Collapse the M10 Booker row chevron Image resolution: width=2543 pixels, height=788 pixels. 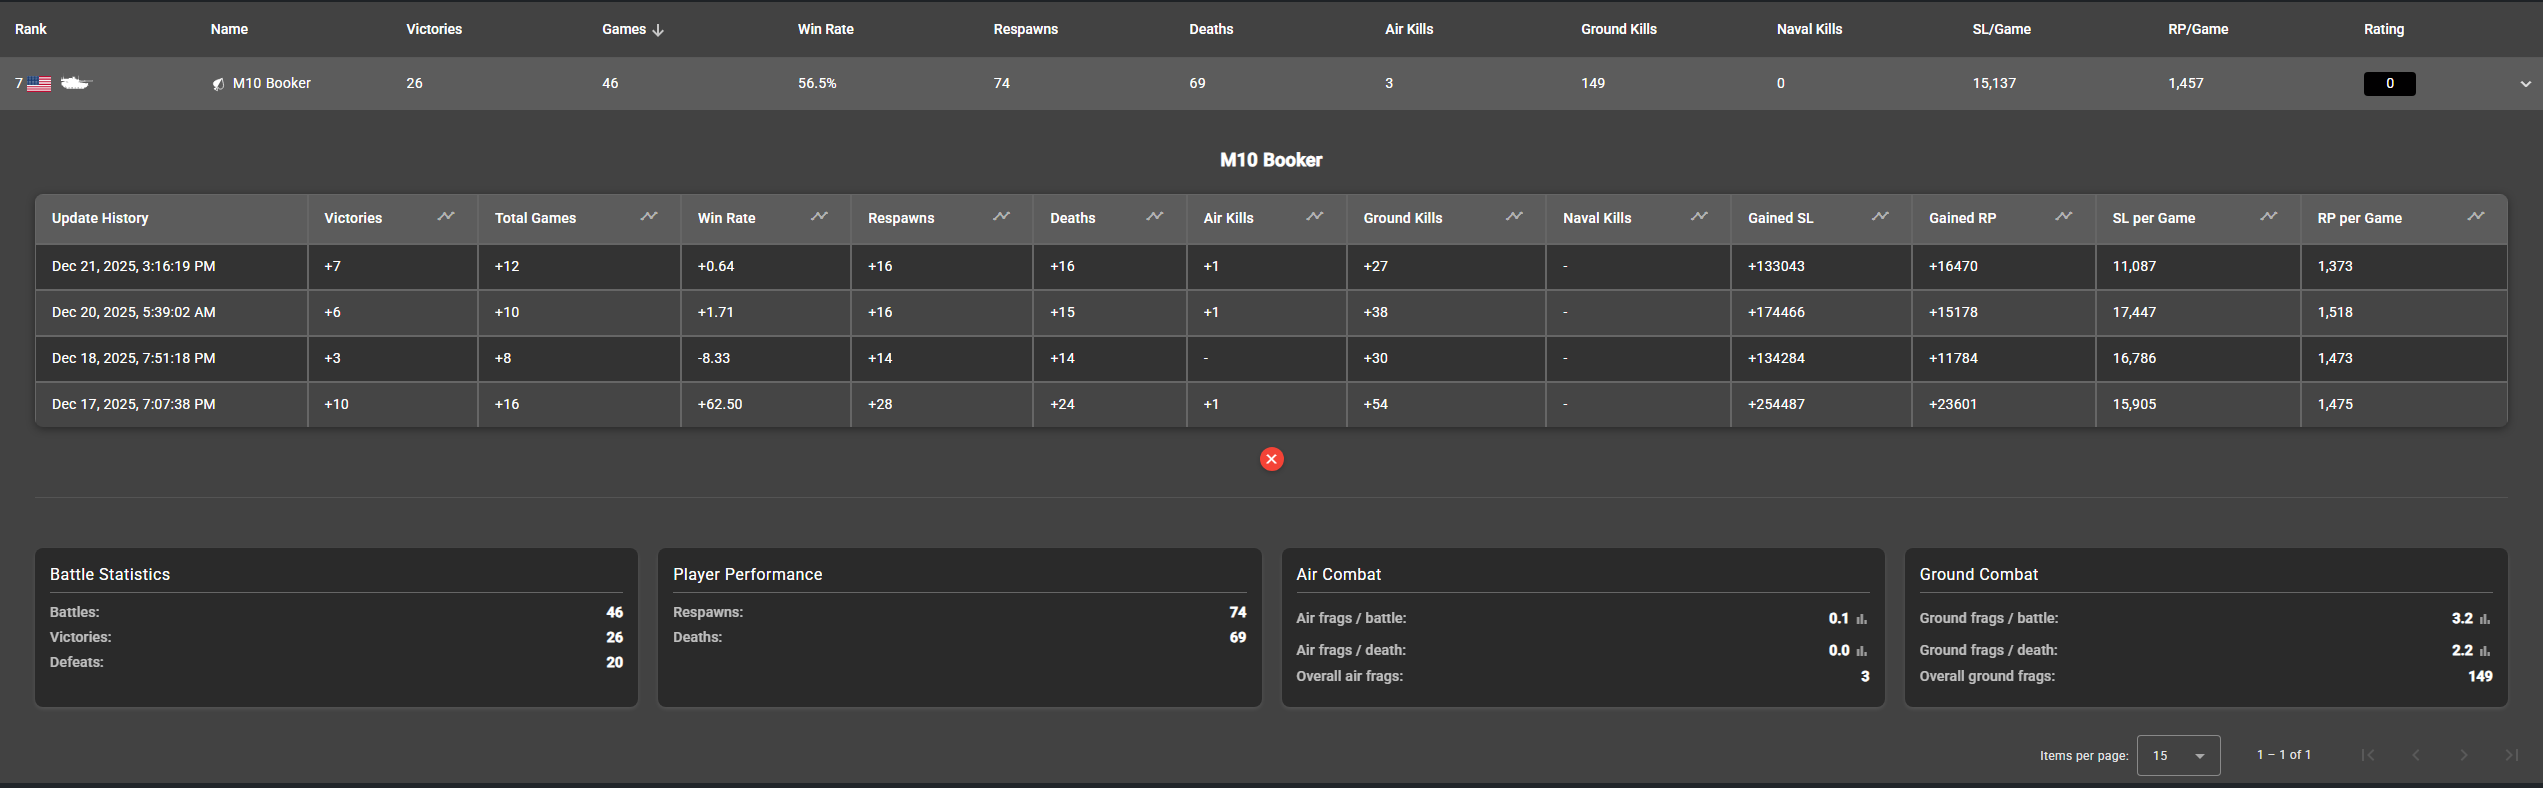(2525, 84)
